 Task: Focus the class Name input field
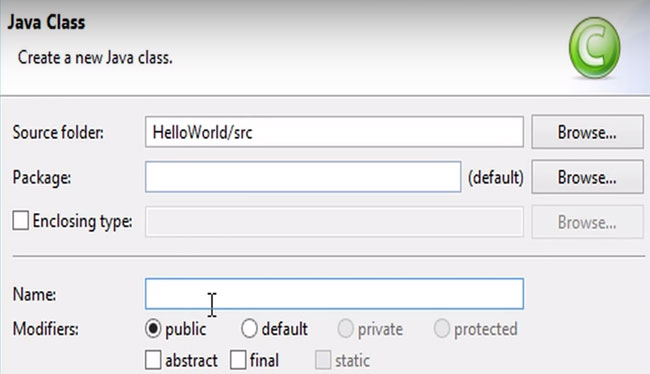click(334, 294)
